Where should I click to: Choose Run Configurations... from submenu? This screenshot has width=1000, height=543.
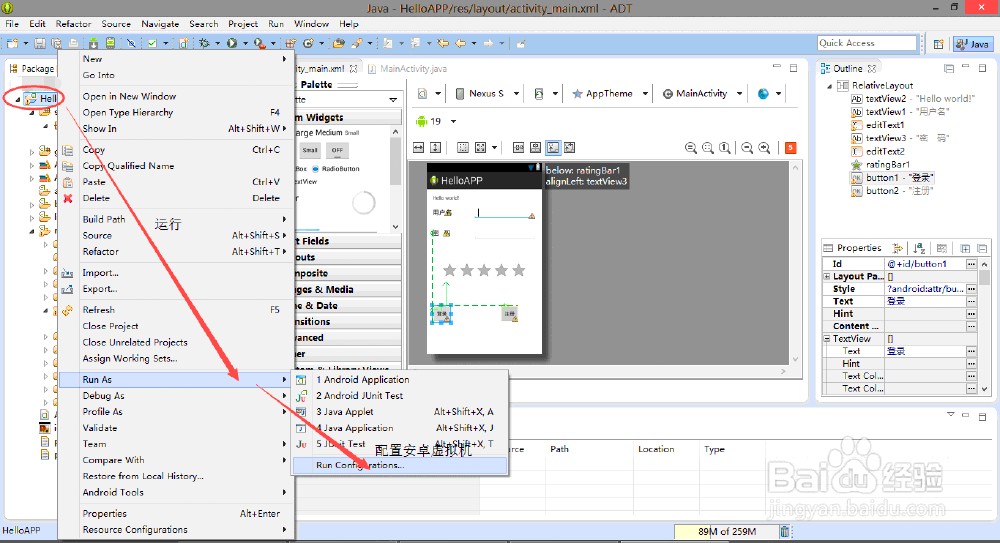coord(400,465)
